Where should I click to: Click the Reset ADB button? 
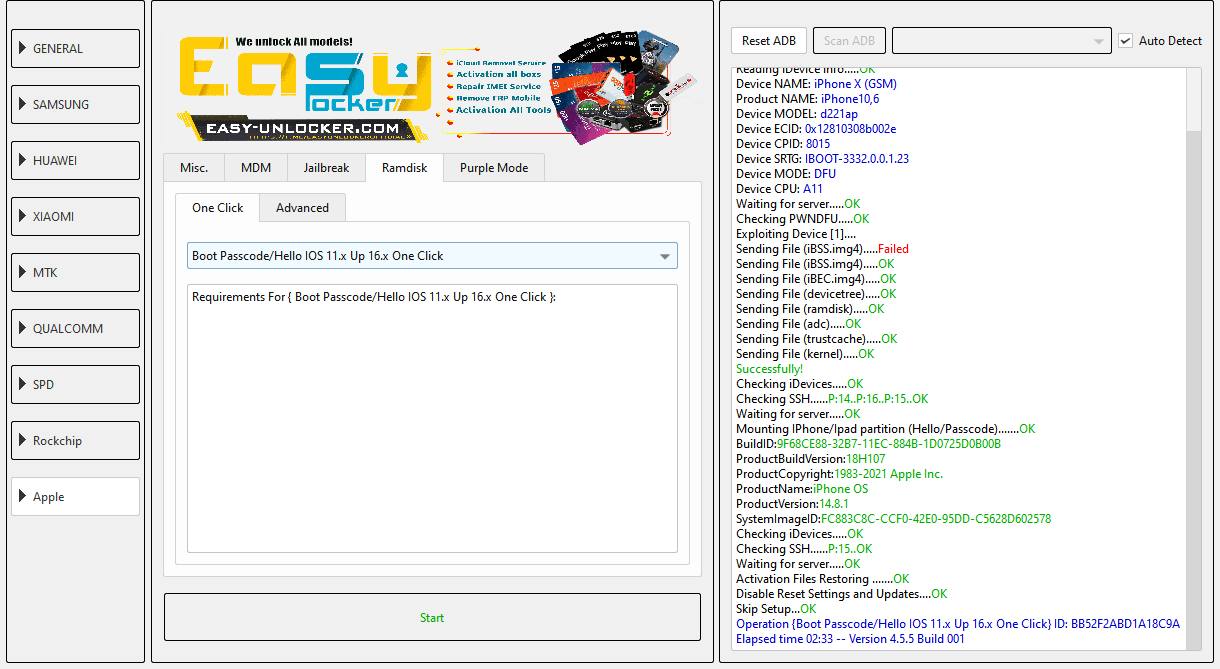coord(769,40)
